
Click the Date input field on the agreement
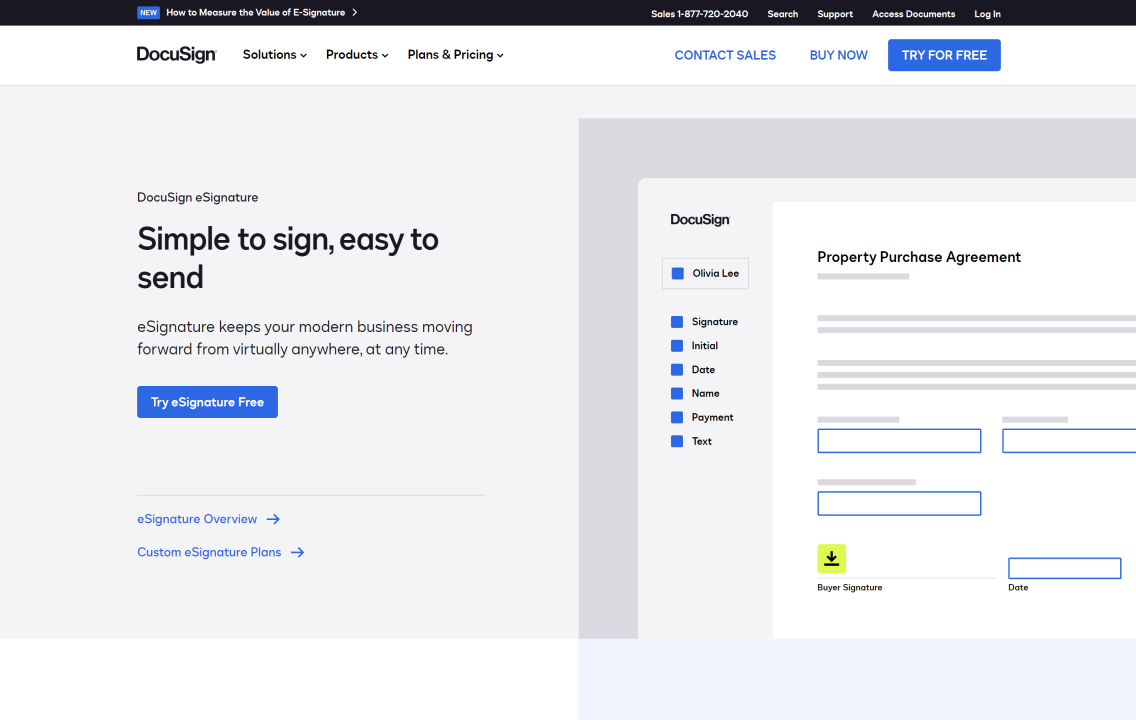1064,568
